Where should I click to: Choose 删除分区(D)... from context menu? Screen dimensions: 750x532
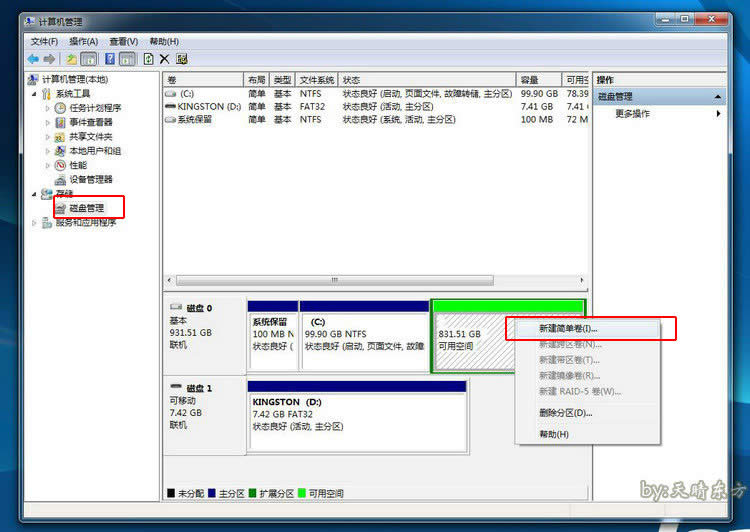point(565,412)
